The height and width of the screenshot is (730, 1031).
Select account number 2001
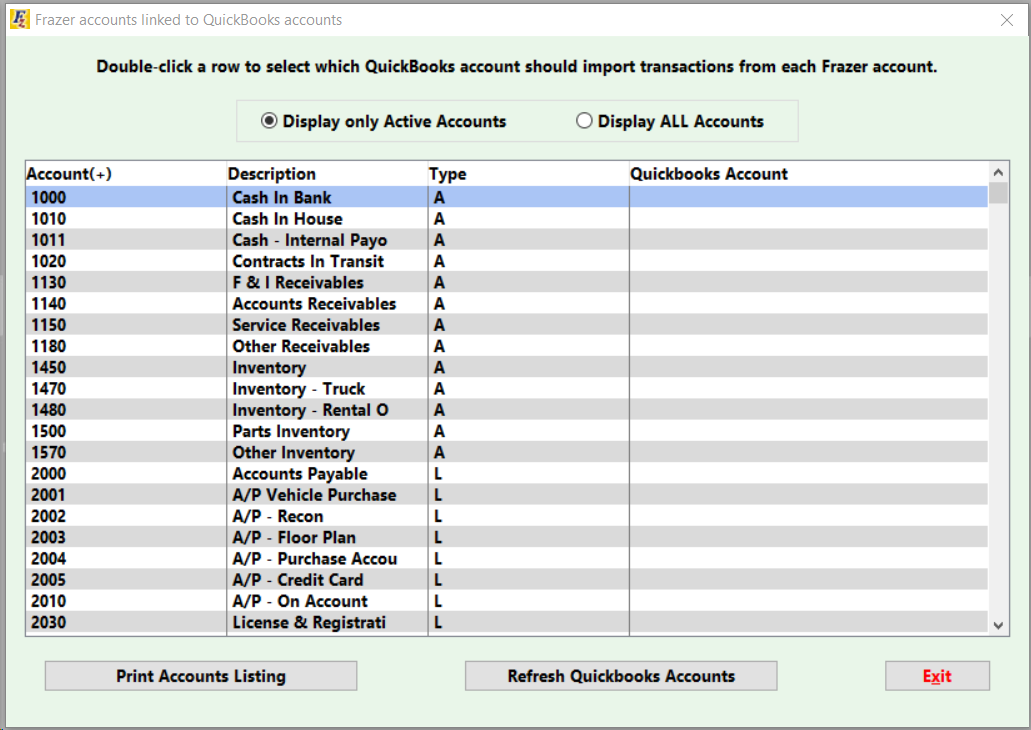point(49,495)
